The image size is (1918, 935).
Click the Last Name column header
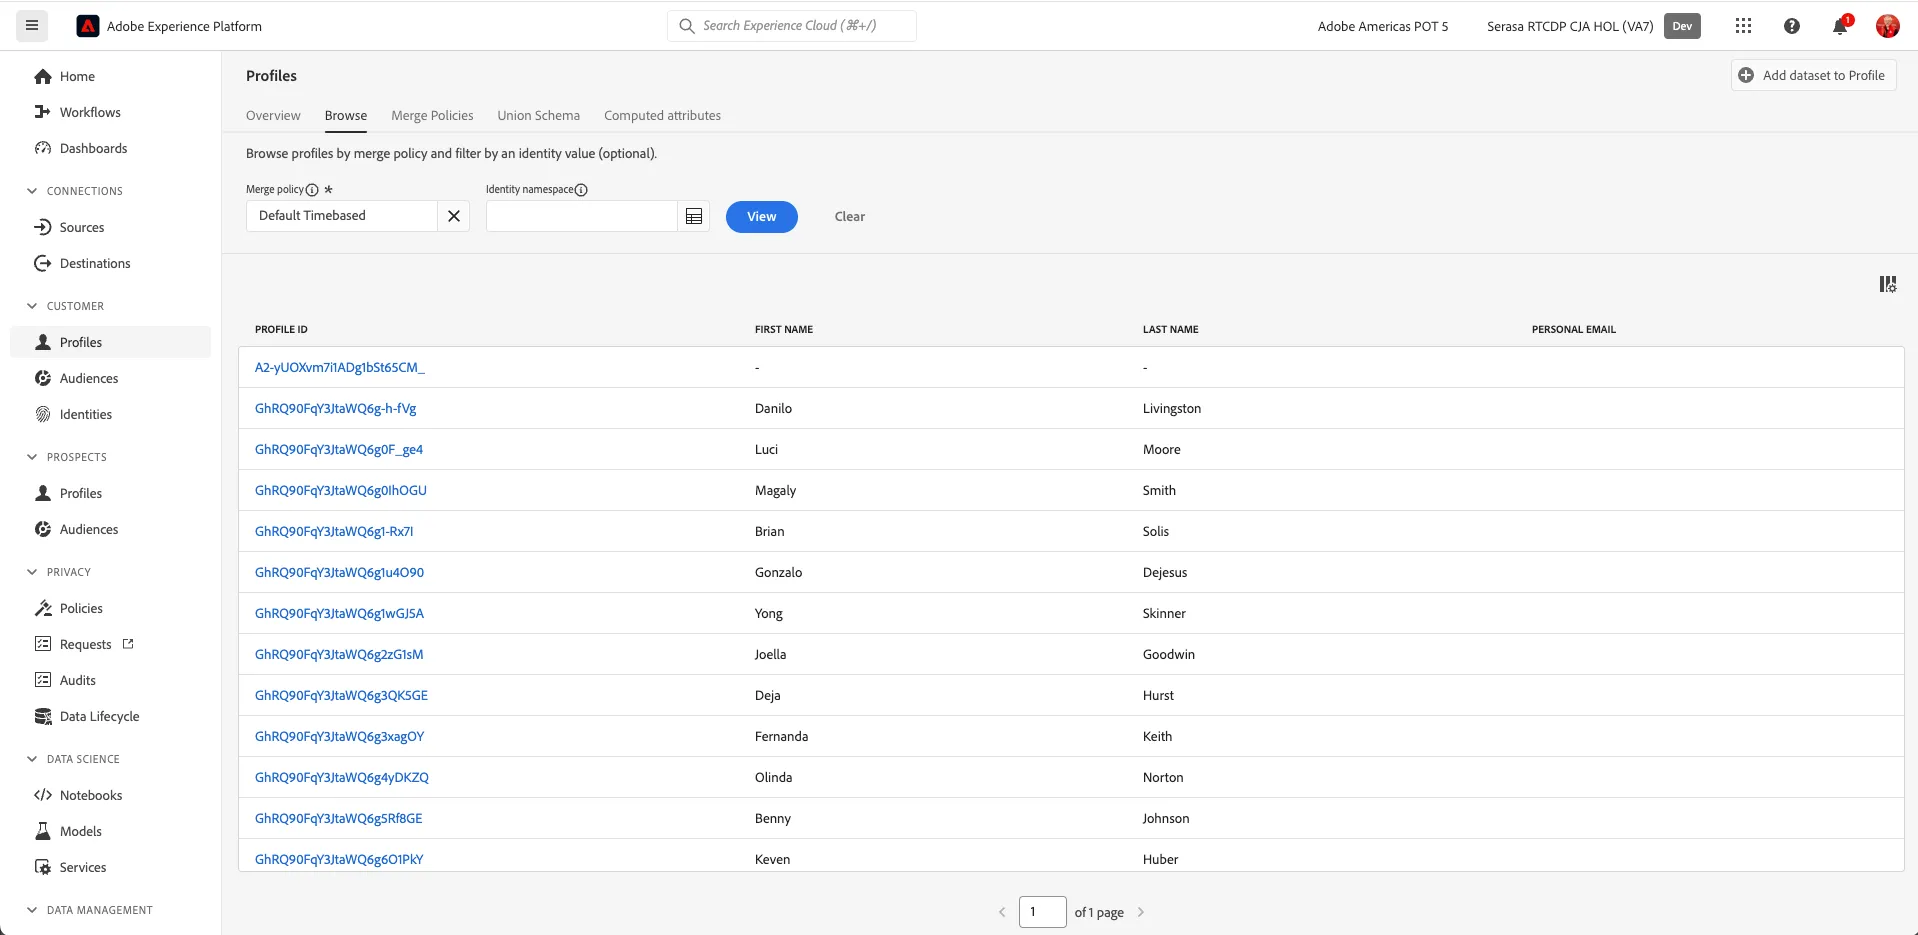point(1170,329)
